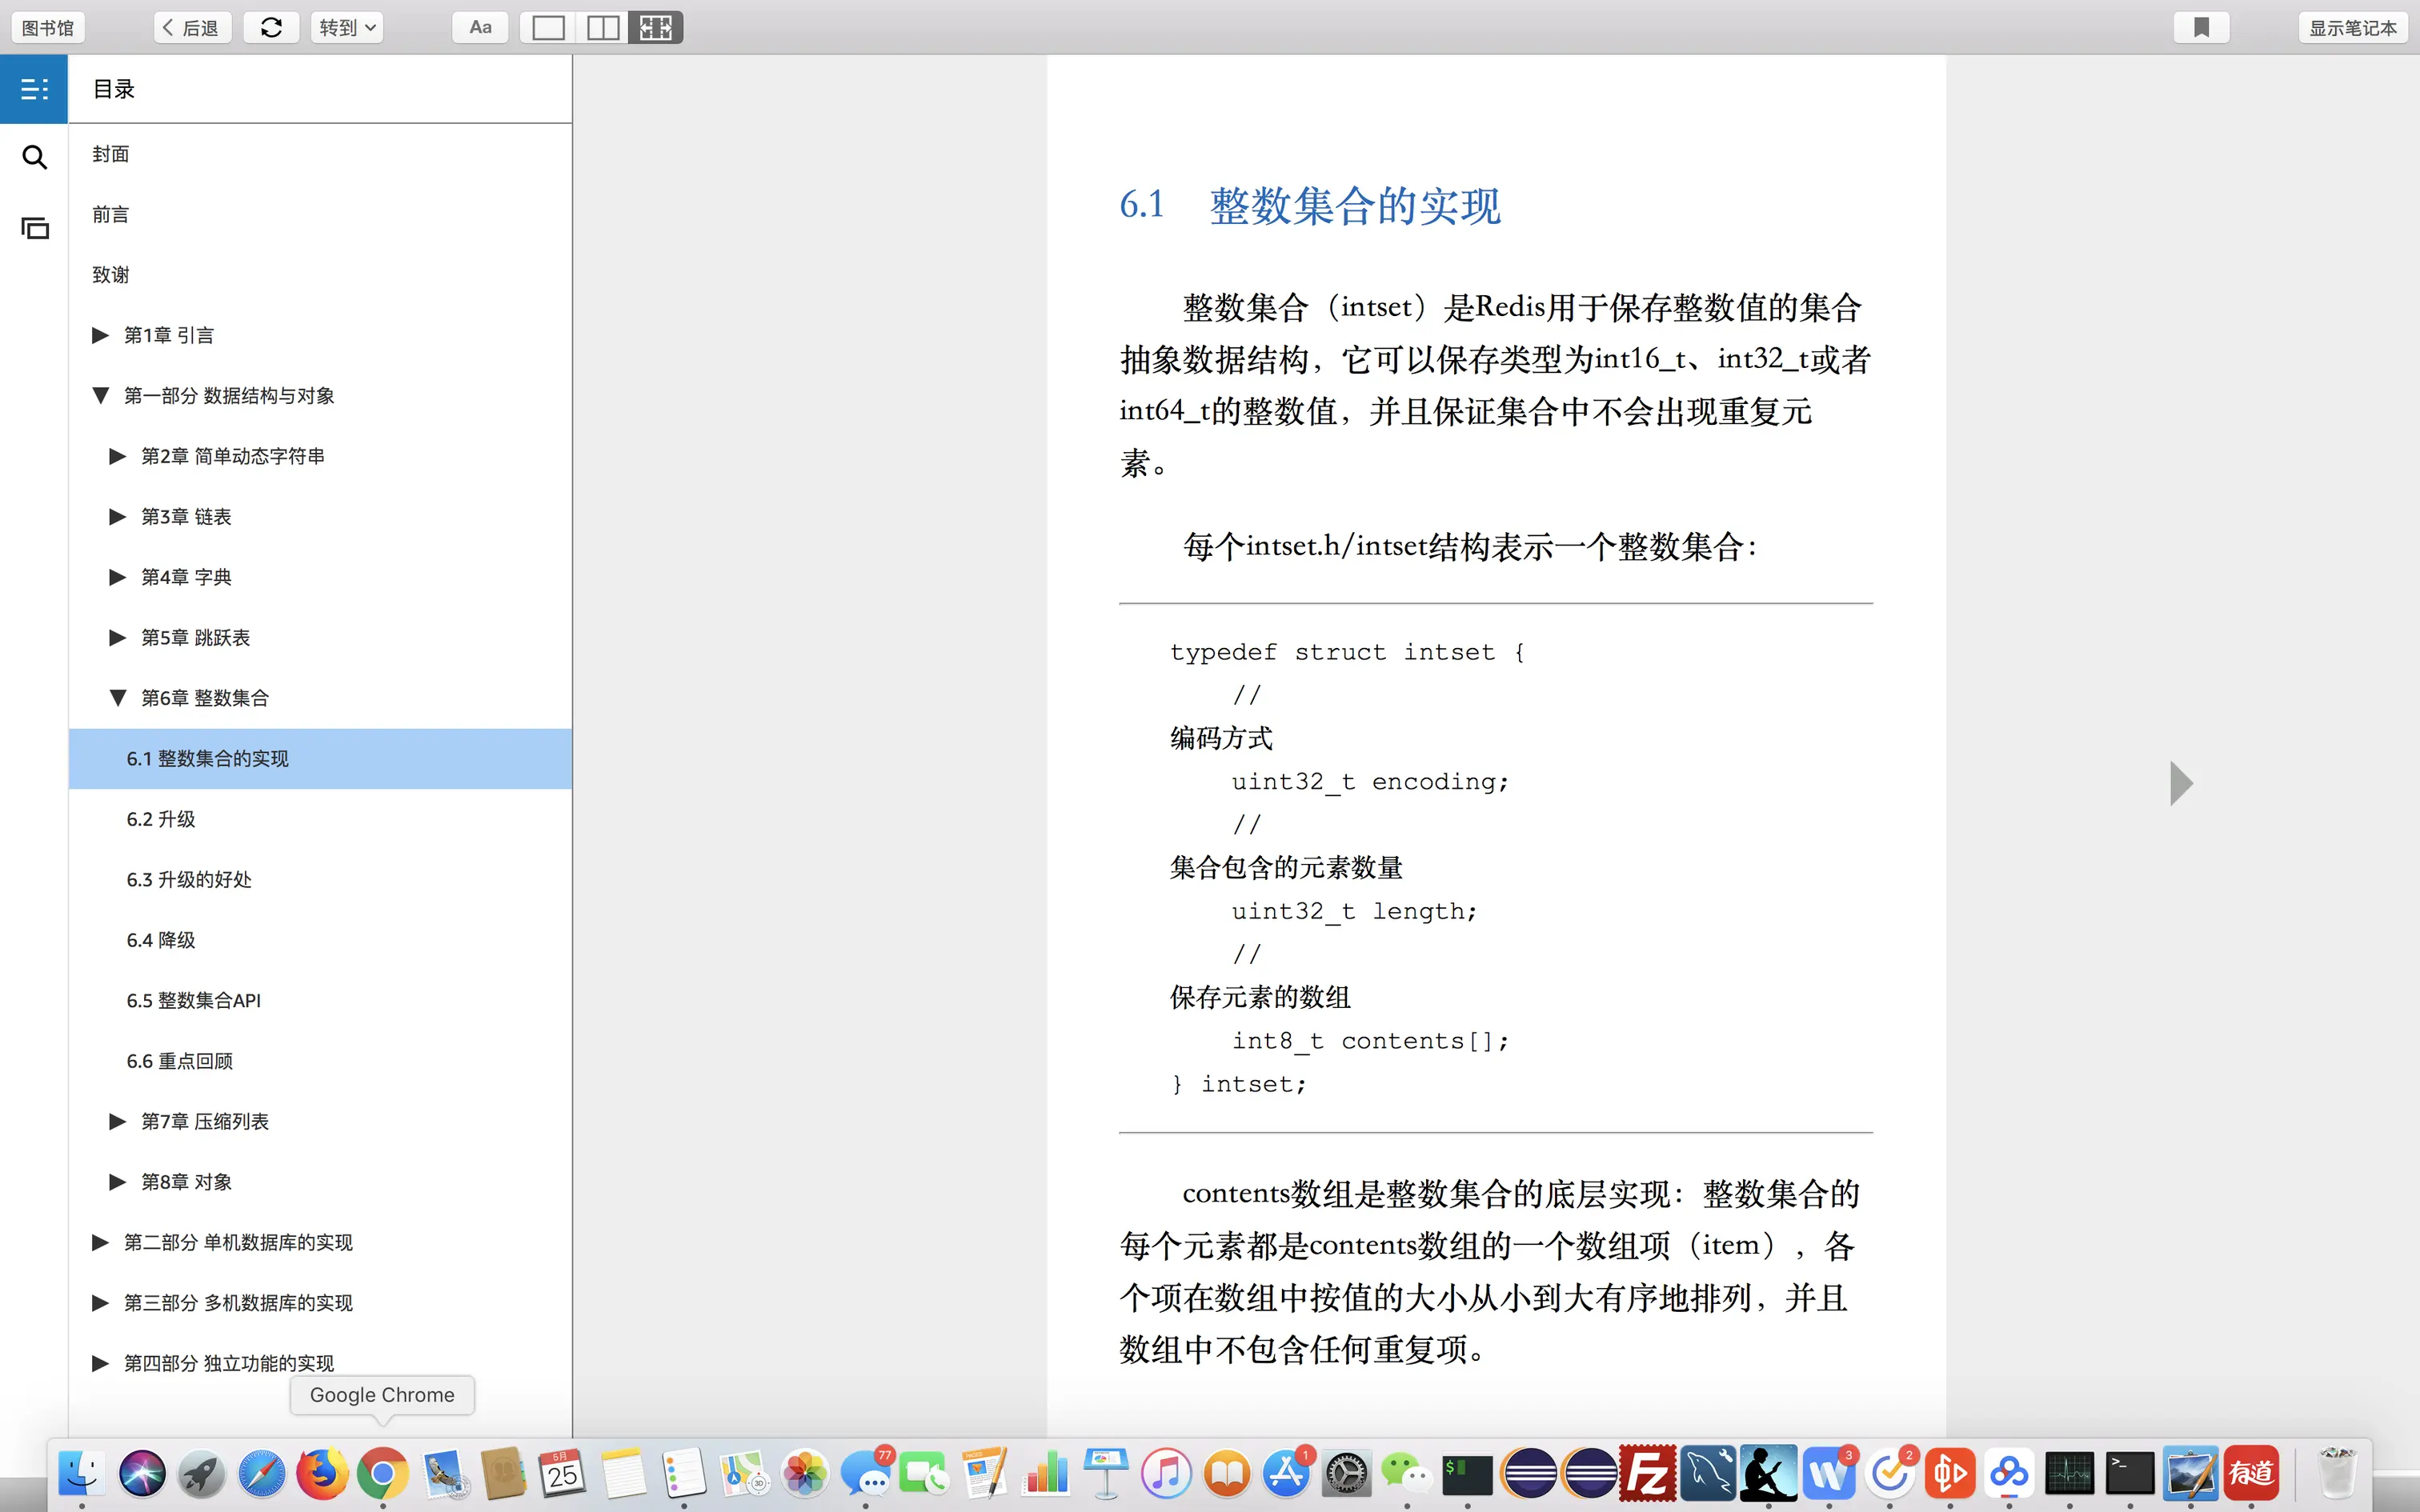
Task: Click the search magnifier icon in sidebar
Action: tap(34, 157)
